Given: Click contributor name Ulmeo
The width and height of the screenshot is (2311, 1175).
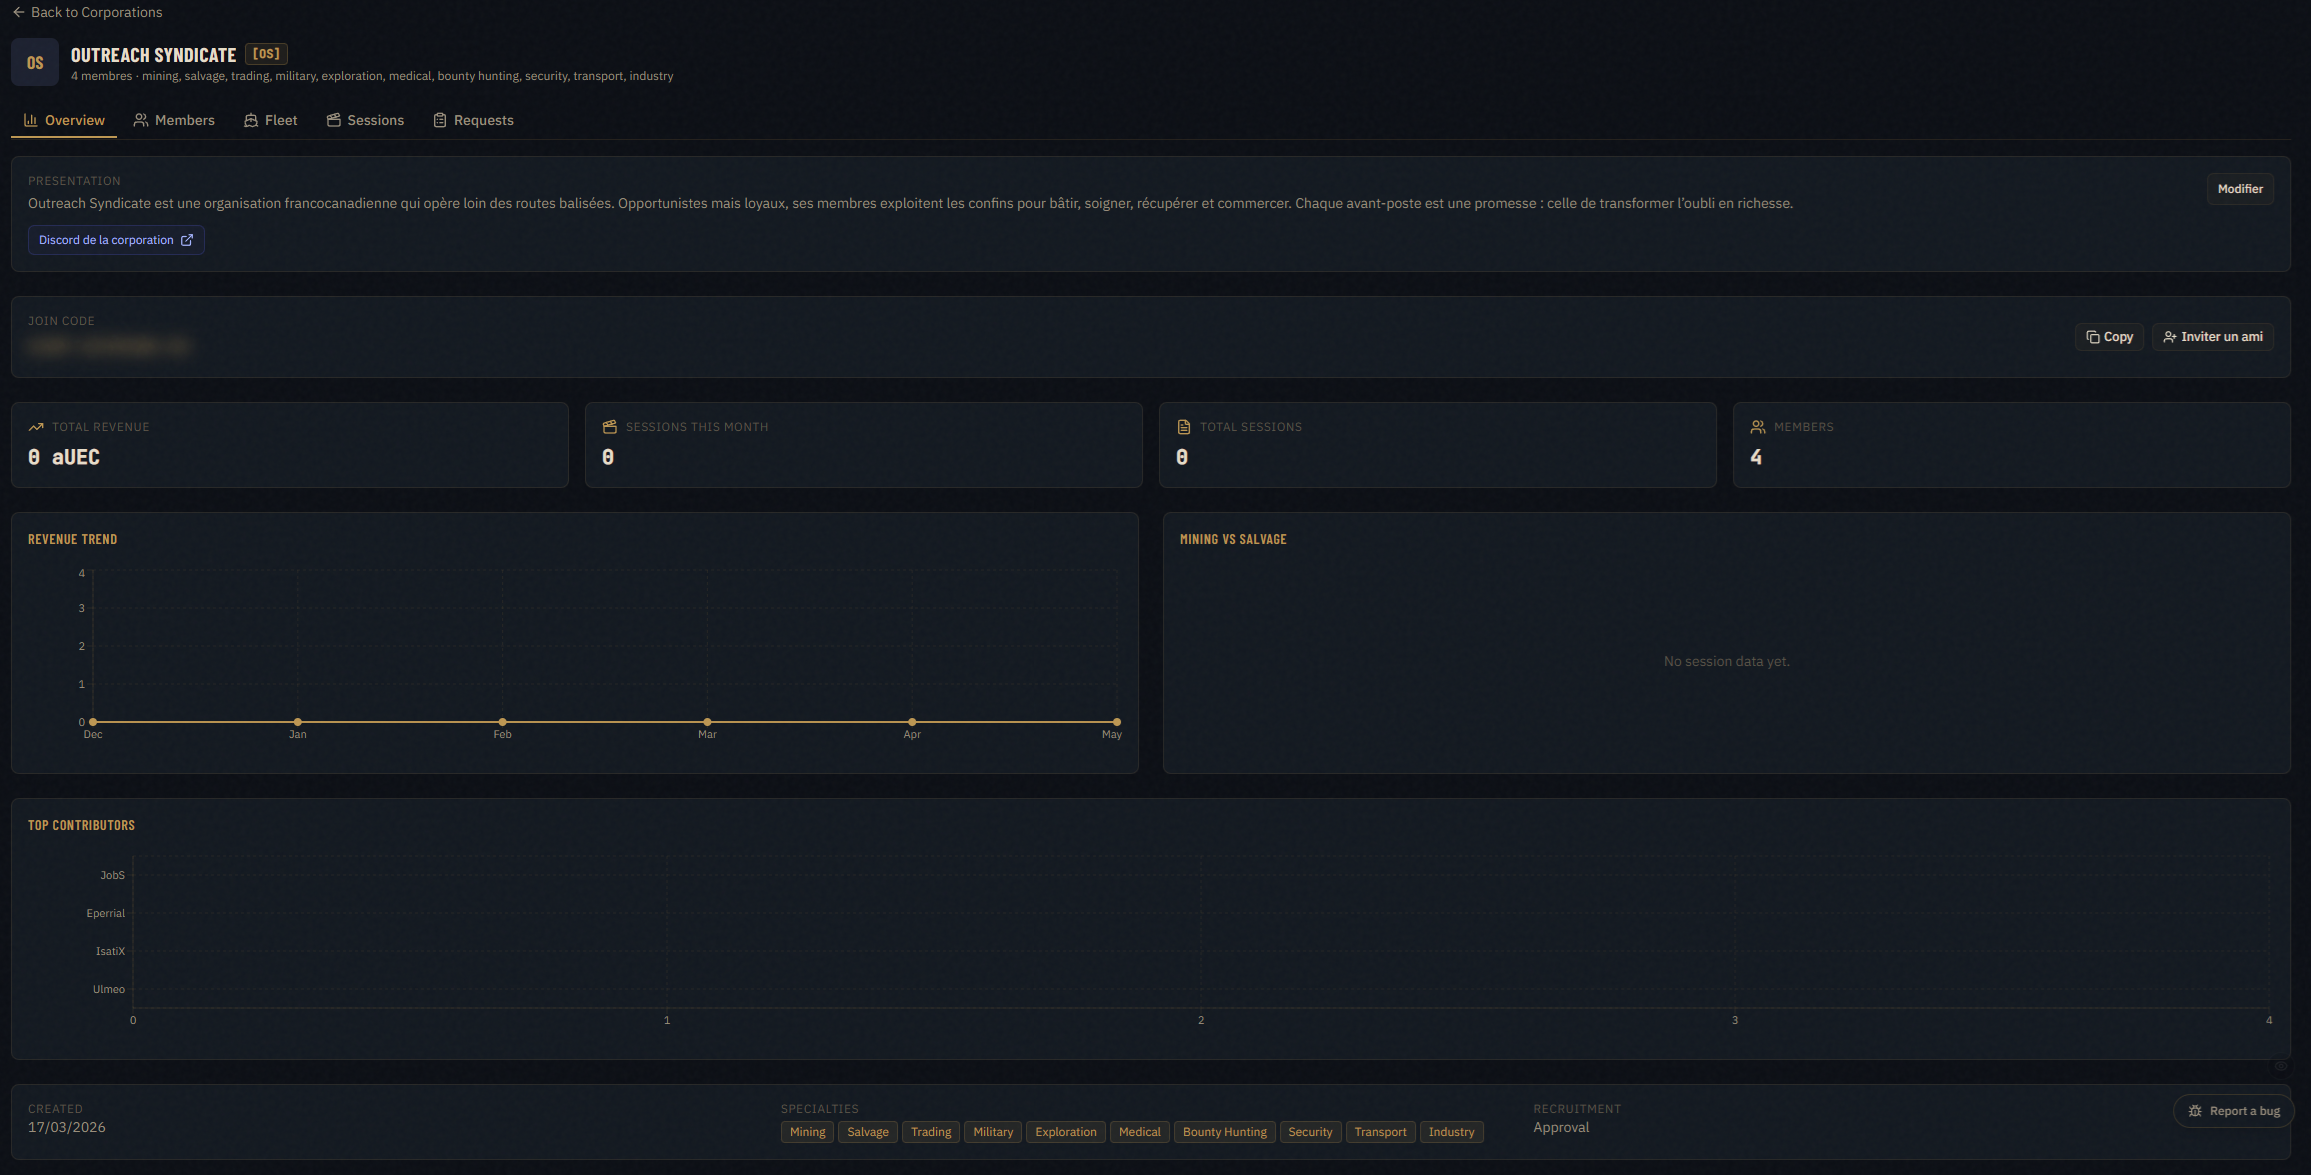Looking at the screenshot, I should point(109,989).
